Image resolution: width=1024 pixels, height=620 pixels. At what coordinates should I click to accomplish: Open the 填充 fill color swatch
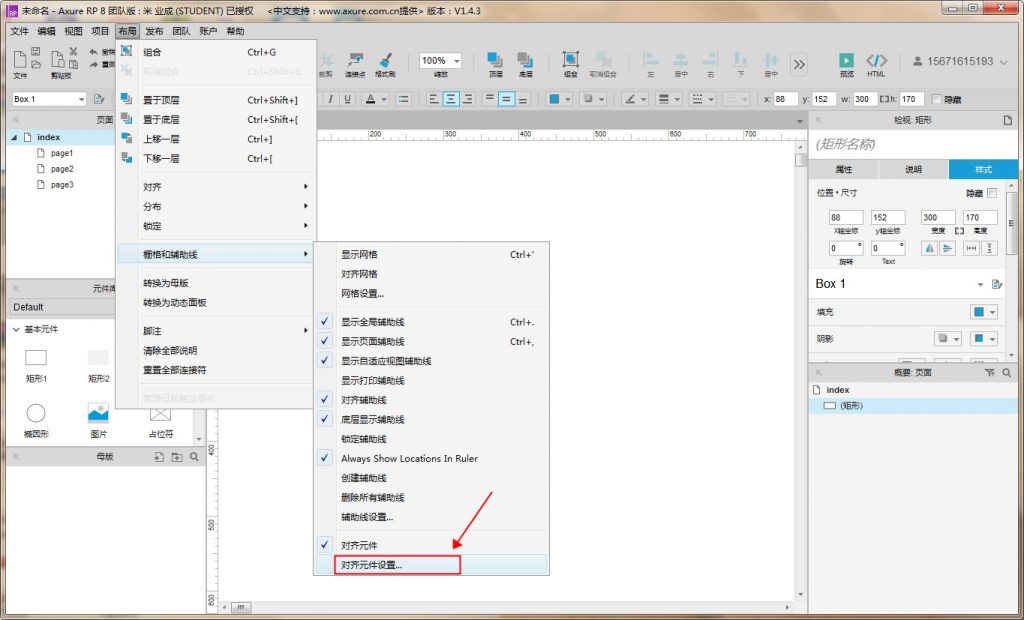984,312
